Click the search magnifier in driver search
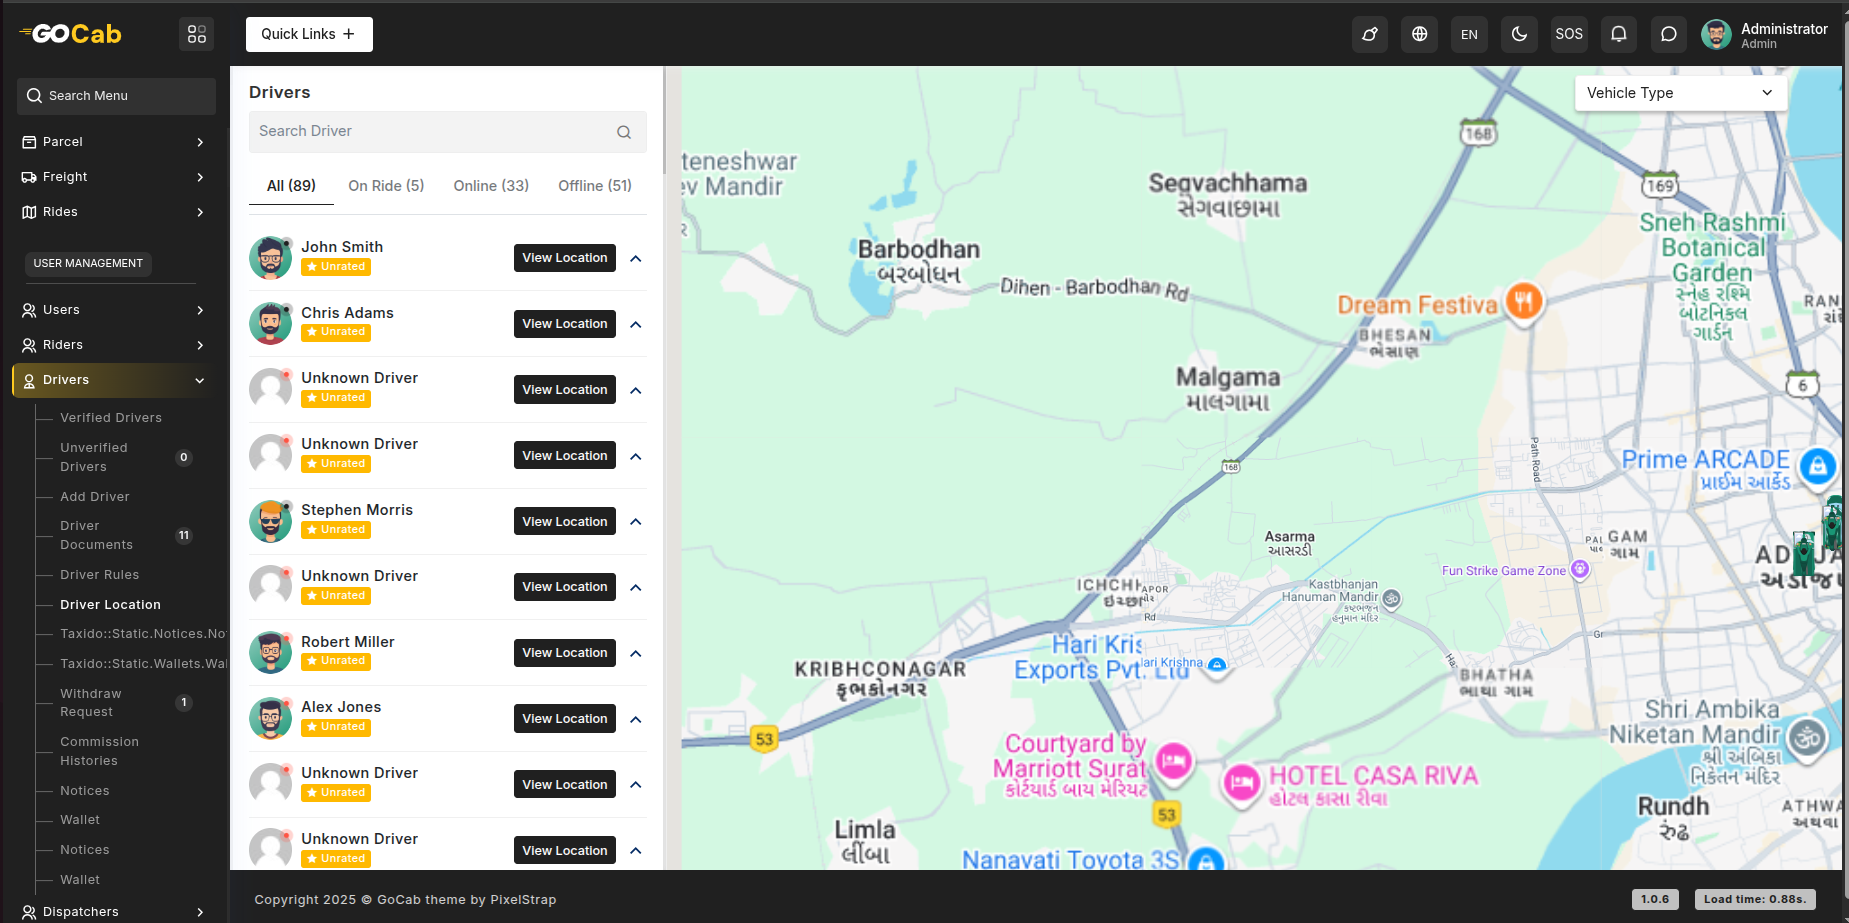This screenshot has height=923, width=1849. (624, 132)
